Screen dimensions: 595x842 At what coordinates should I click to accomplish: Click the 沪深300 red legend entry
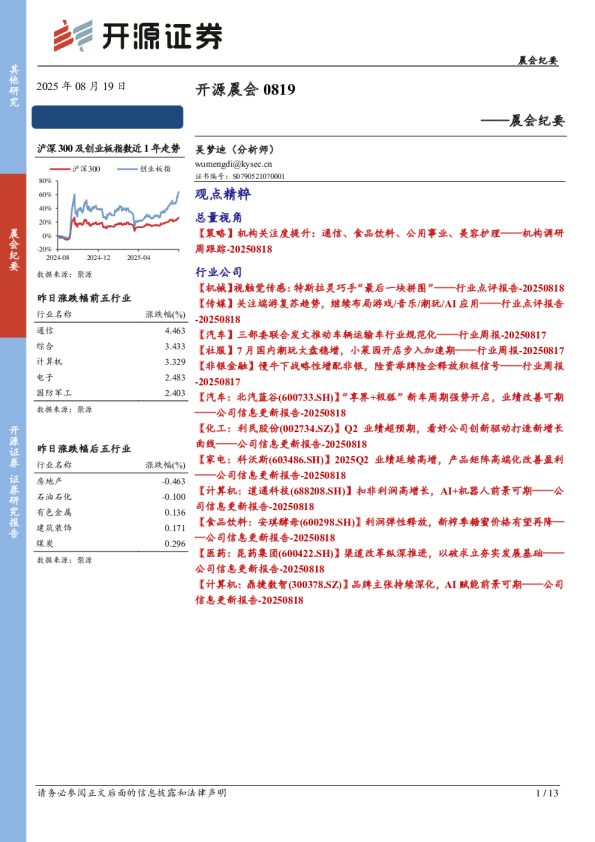coord(75,169)
